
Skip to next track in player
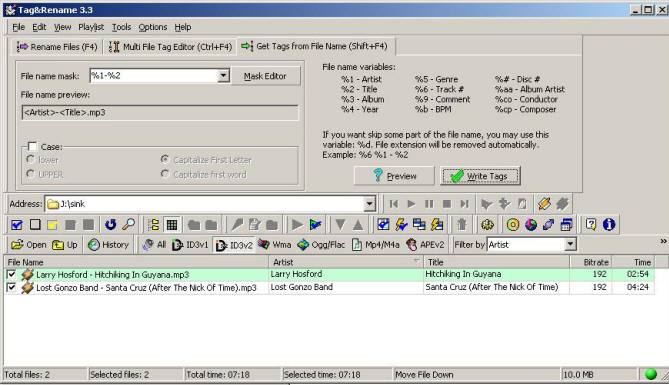(465, 204)
